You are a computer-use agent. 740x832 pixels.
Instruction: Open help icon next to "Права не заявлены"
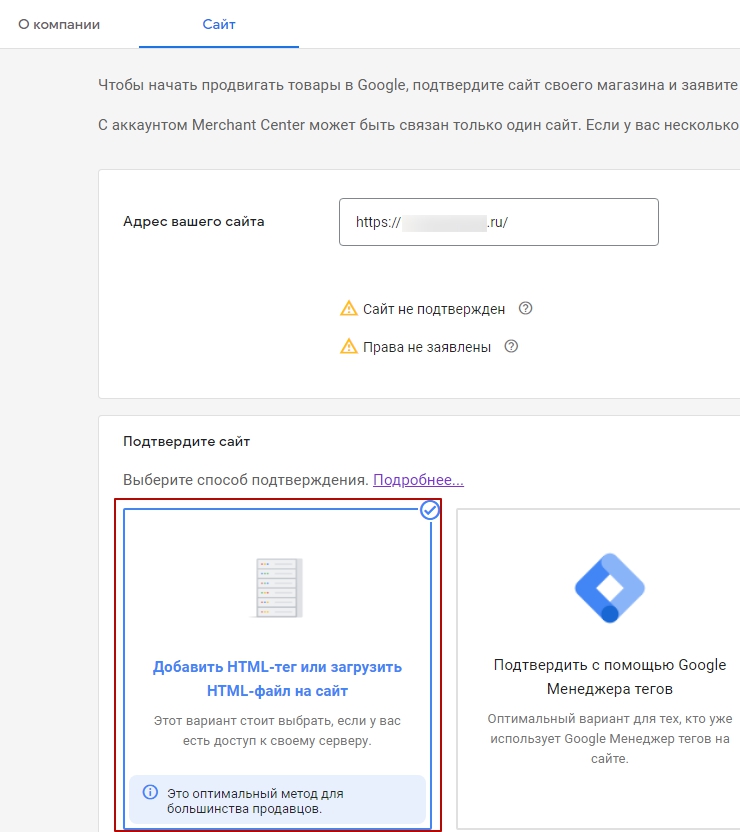511,347
